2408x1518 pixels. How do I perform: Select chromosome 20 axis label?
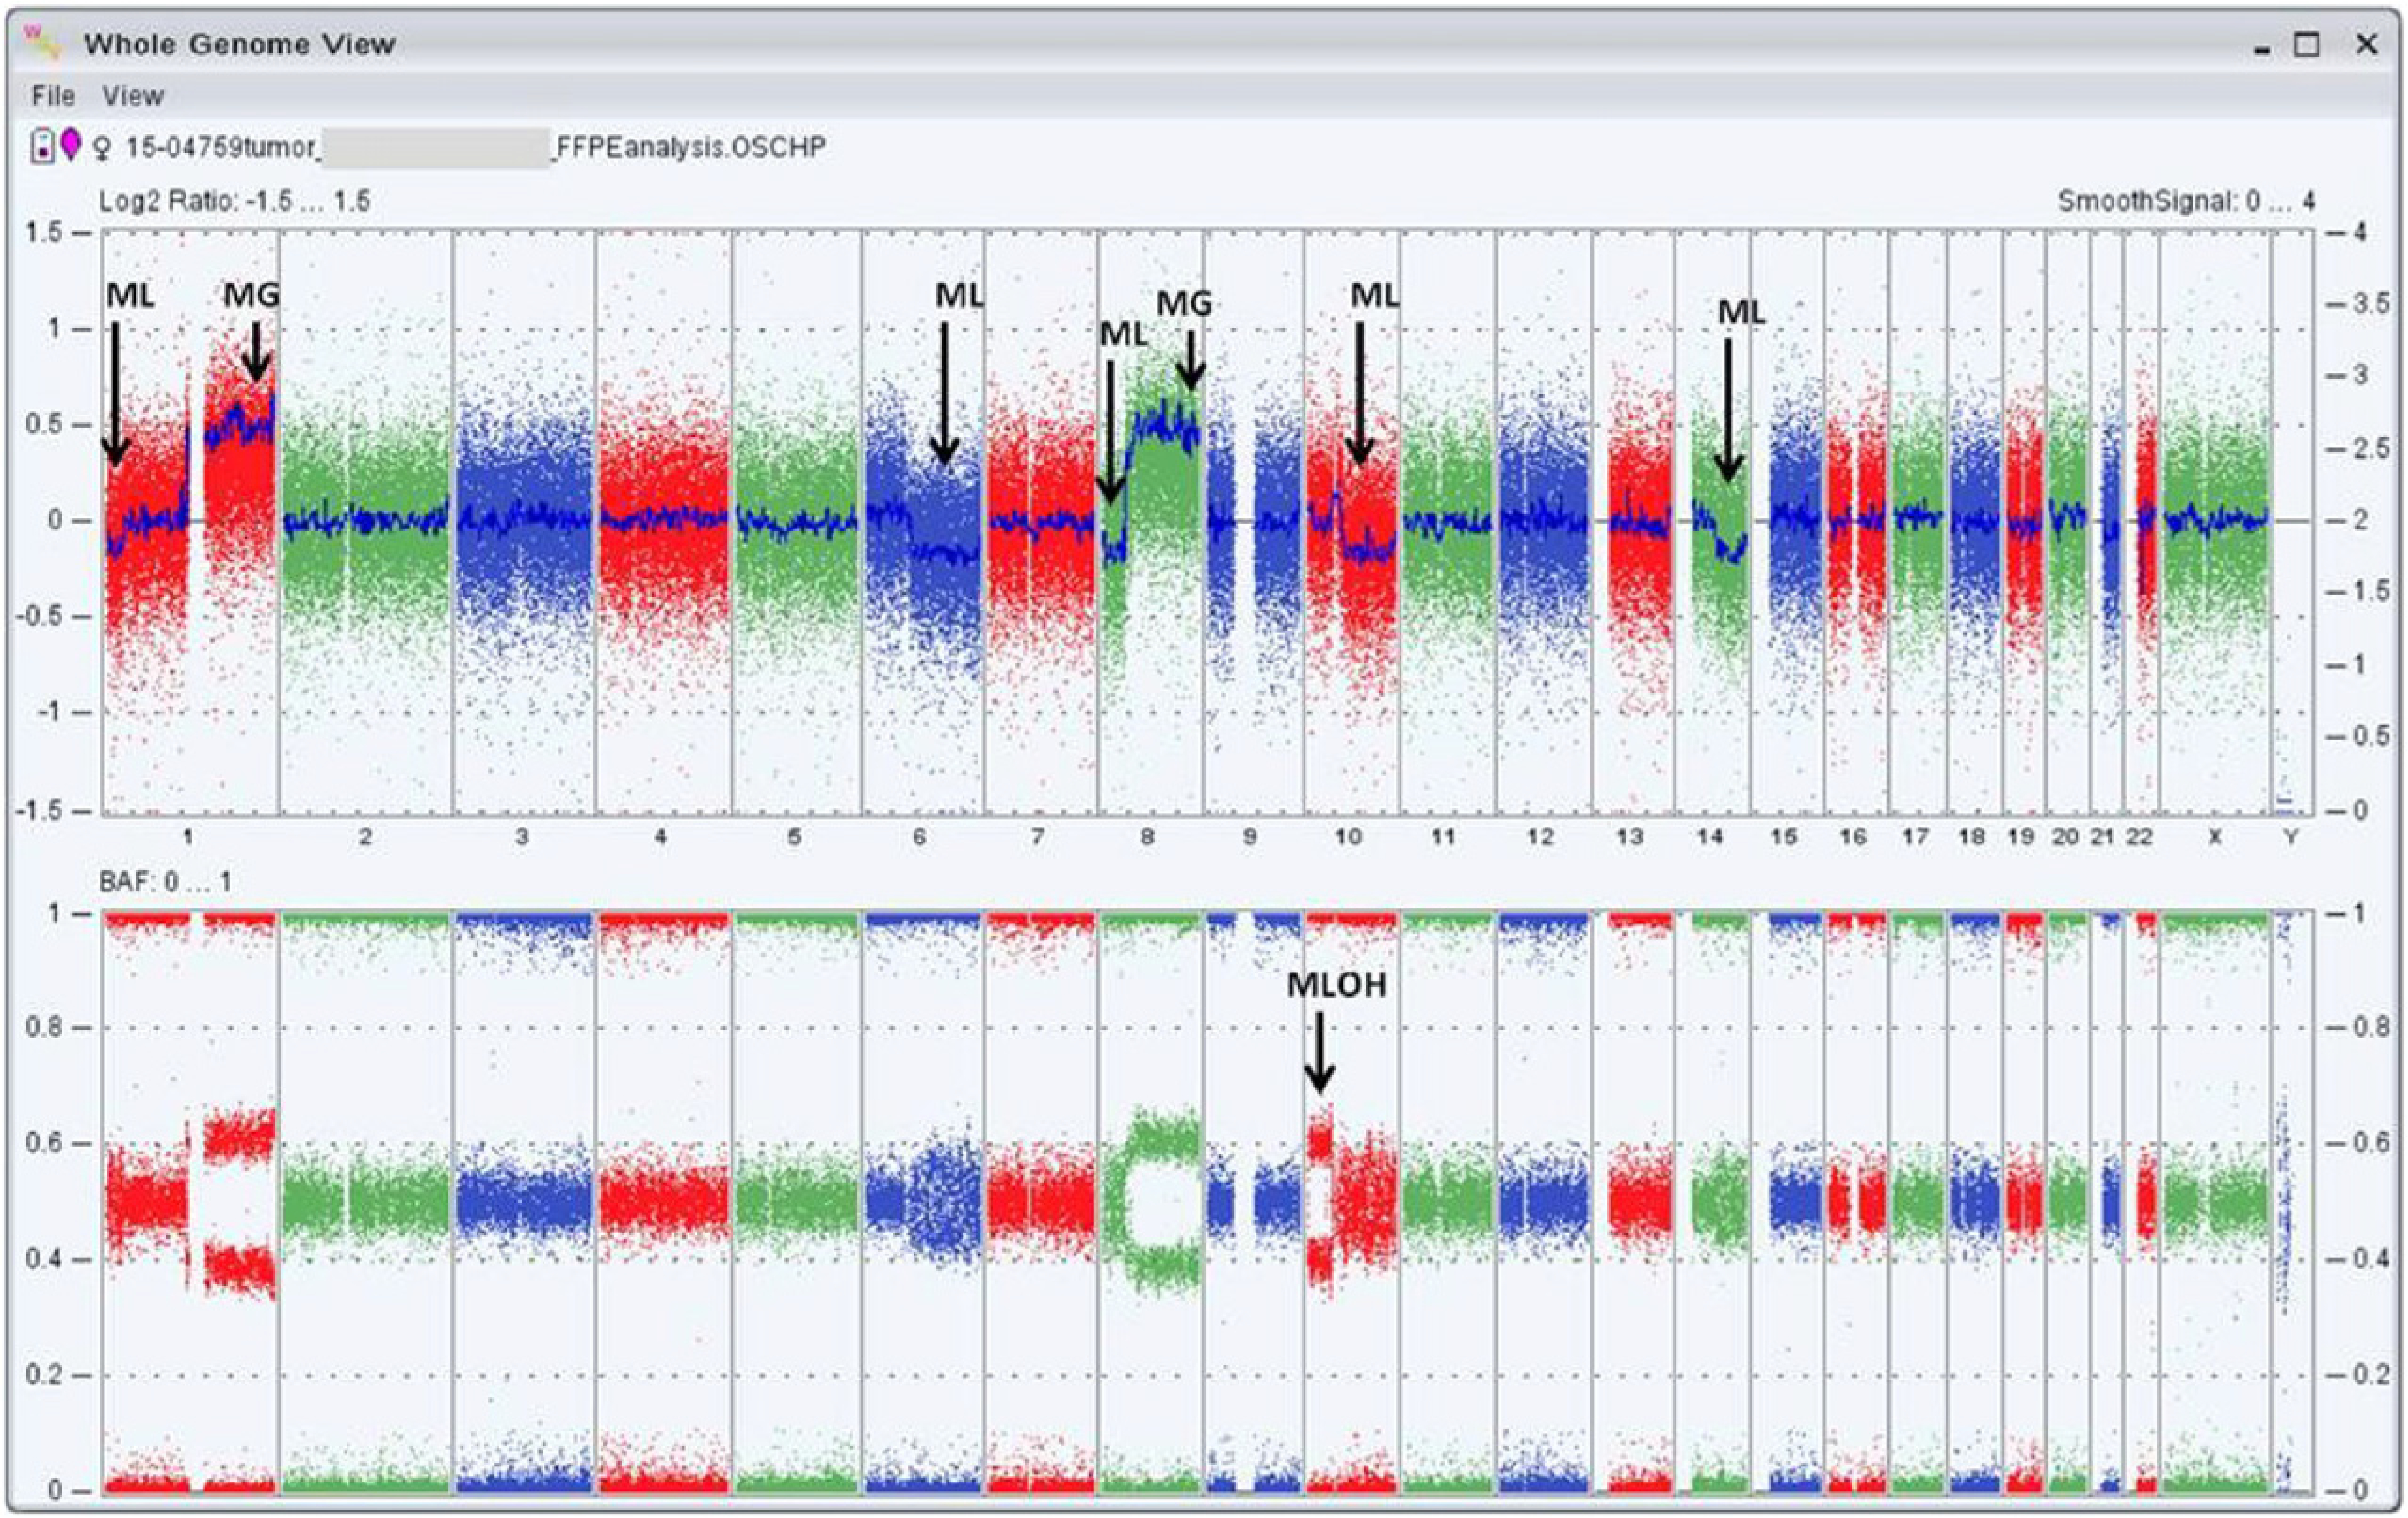point(2065,837)
